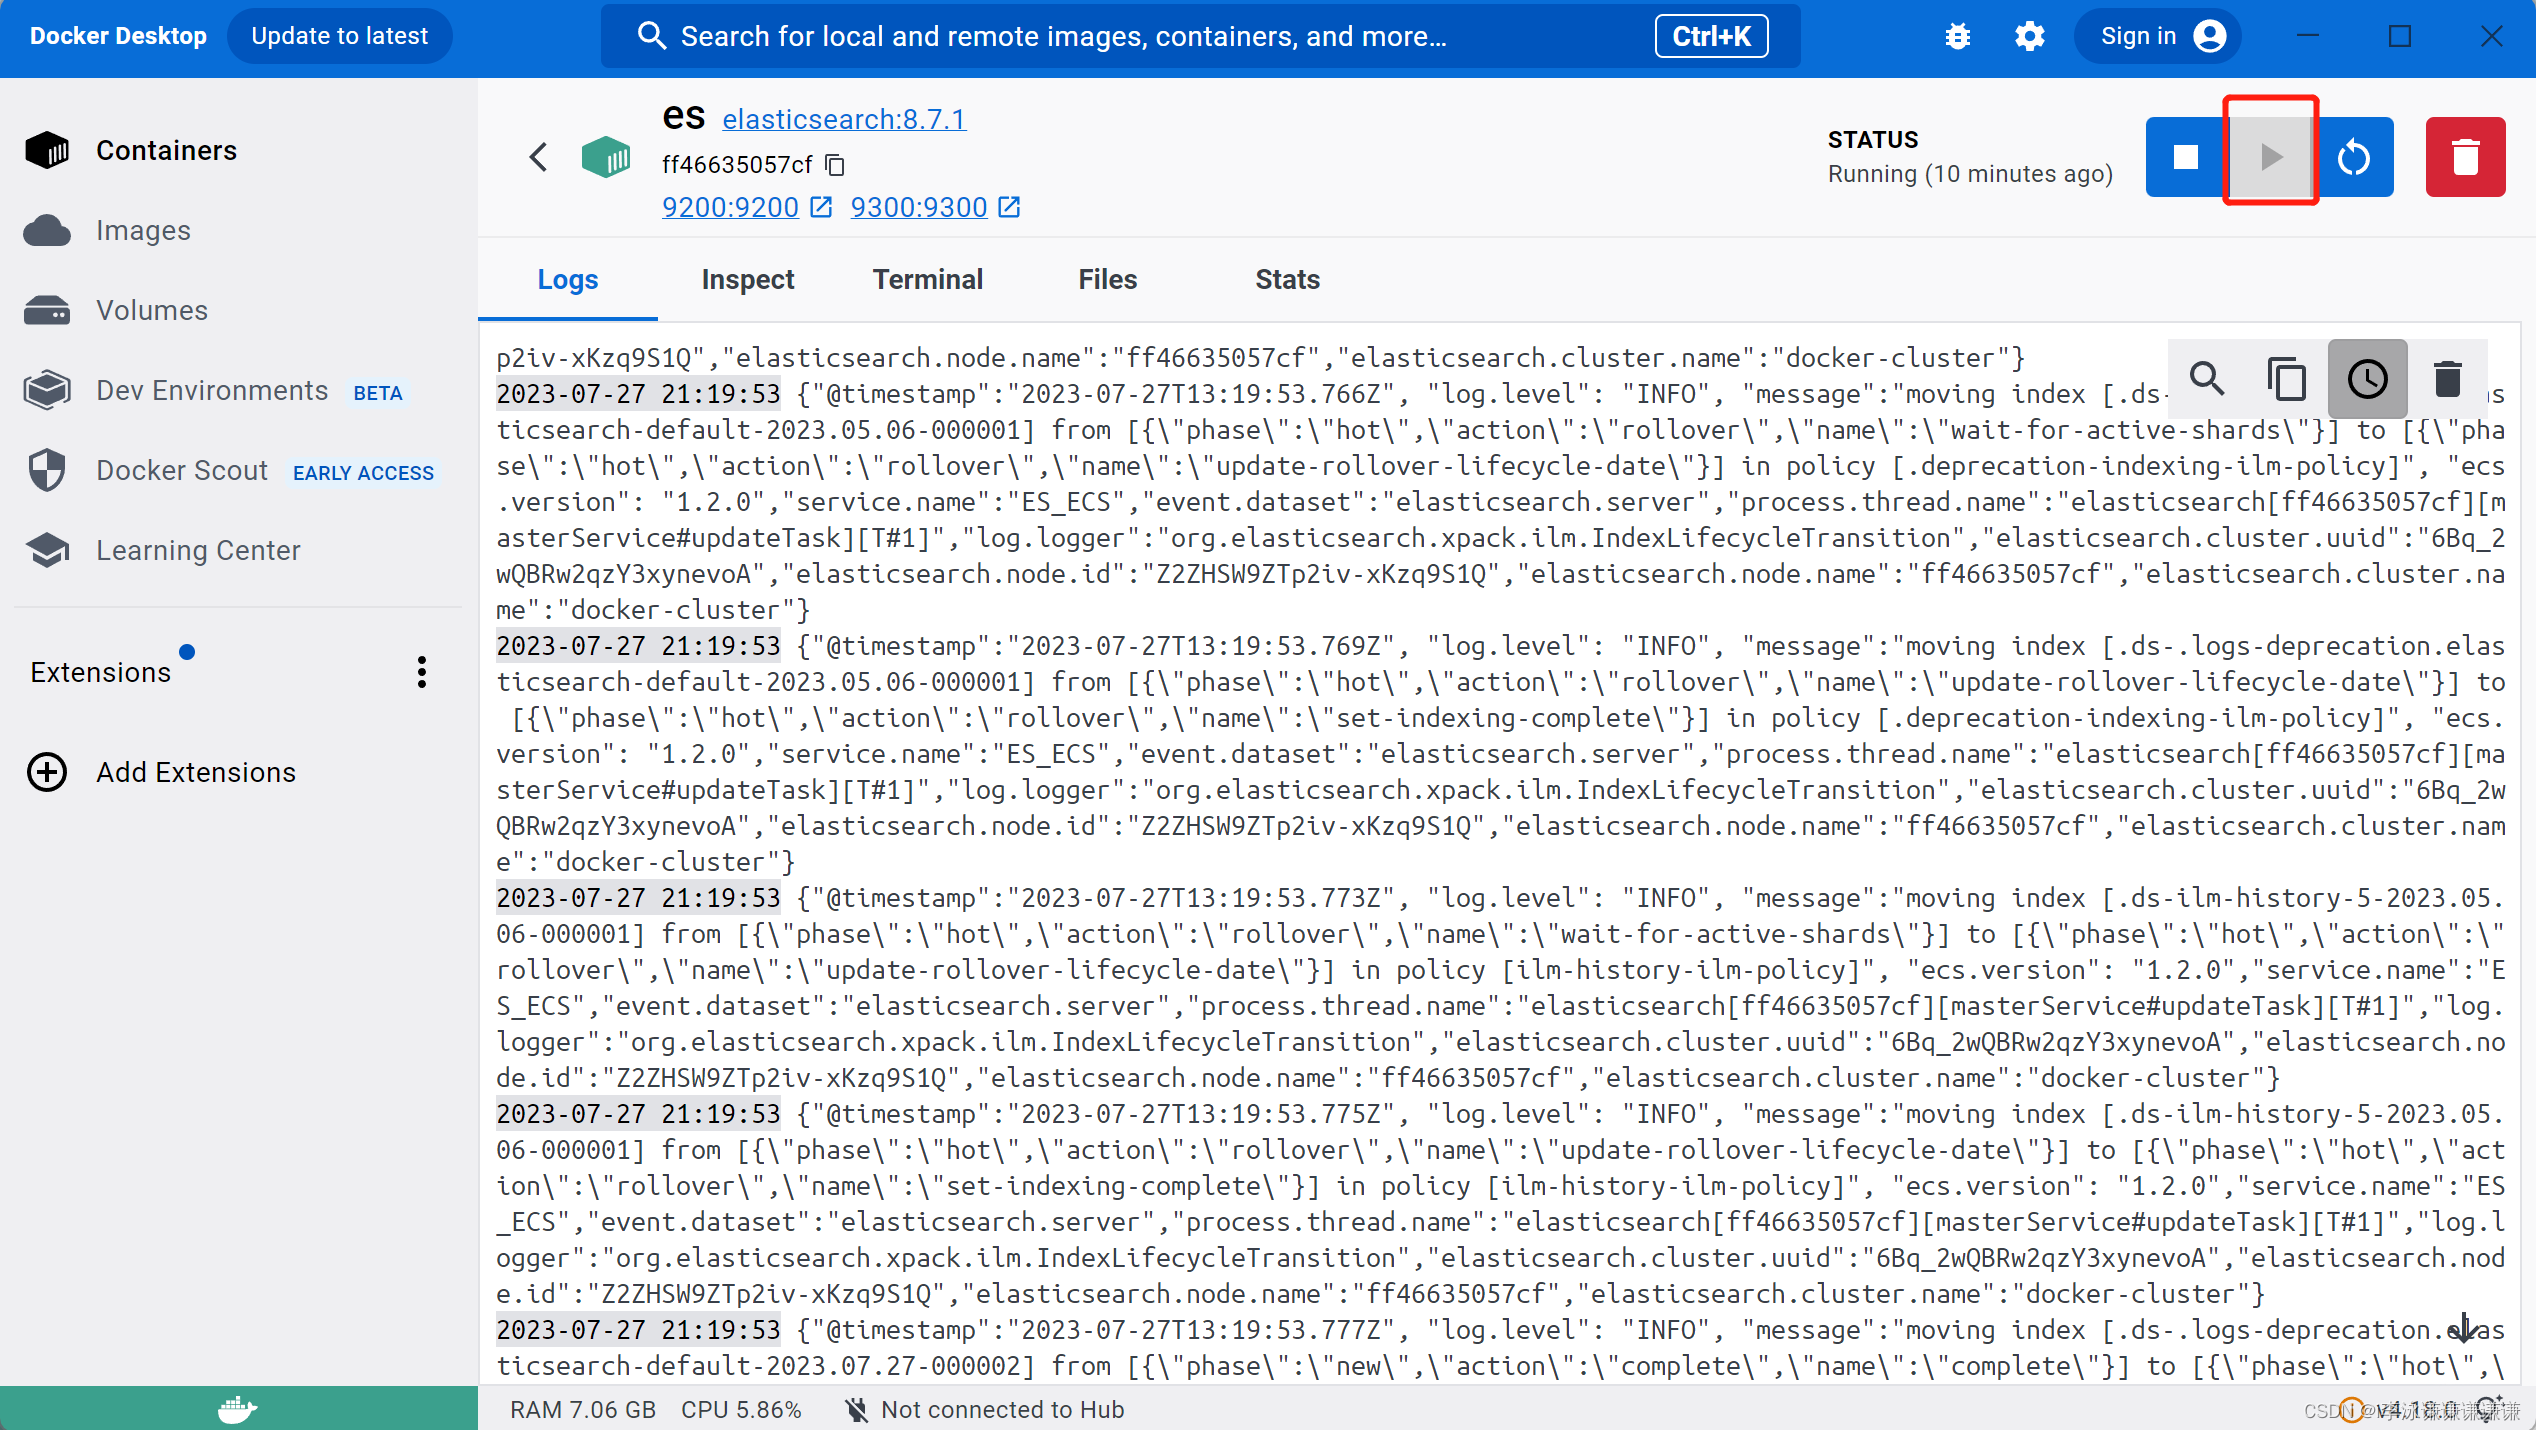Copy container ID ff46635057cf
2536x1430 pixels.
835,164
